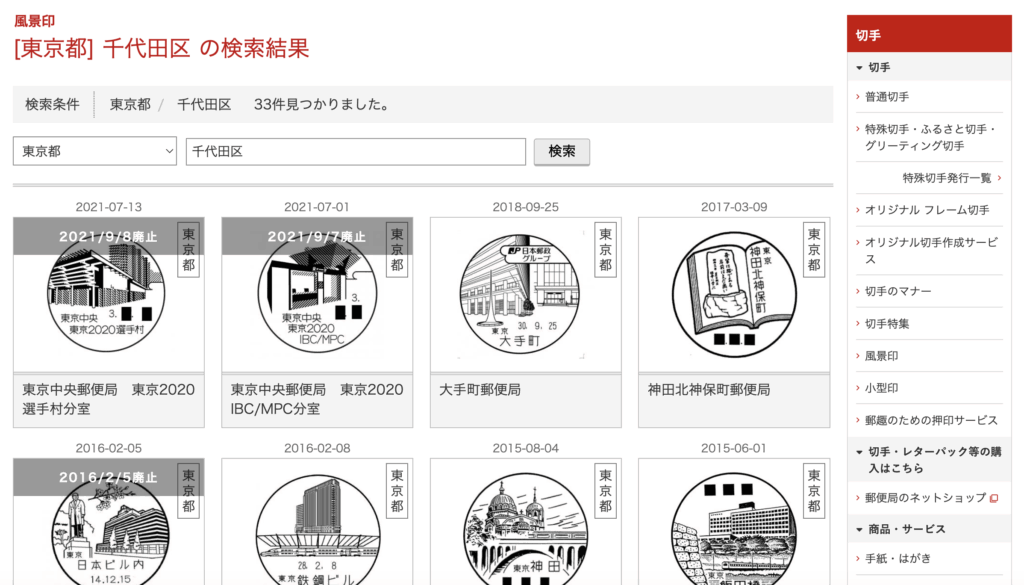Open 特殊切手発行一覧 link
Screen dimensions: 1024x585
pyautogui.click(x=947, y=178)
